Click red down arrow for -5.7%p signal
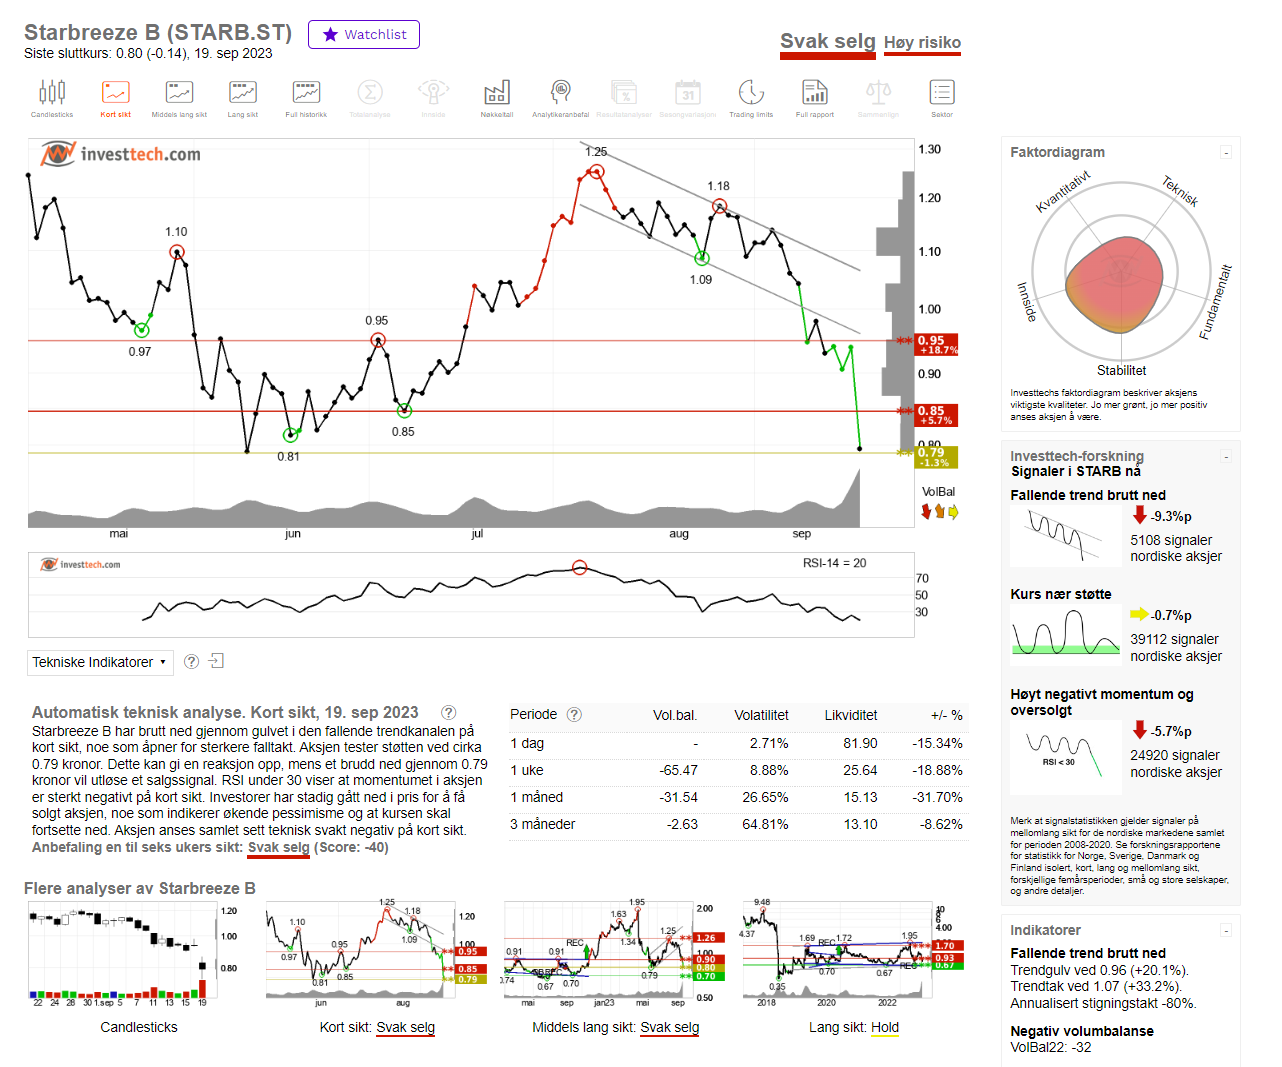This screenshot has width=1282, height=1067. coord(1139,730)
